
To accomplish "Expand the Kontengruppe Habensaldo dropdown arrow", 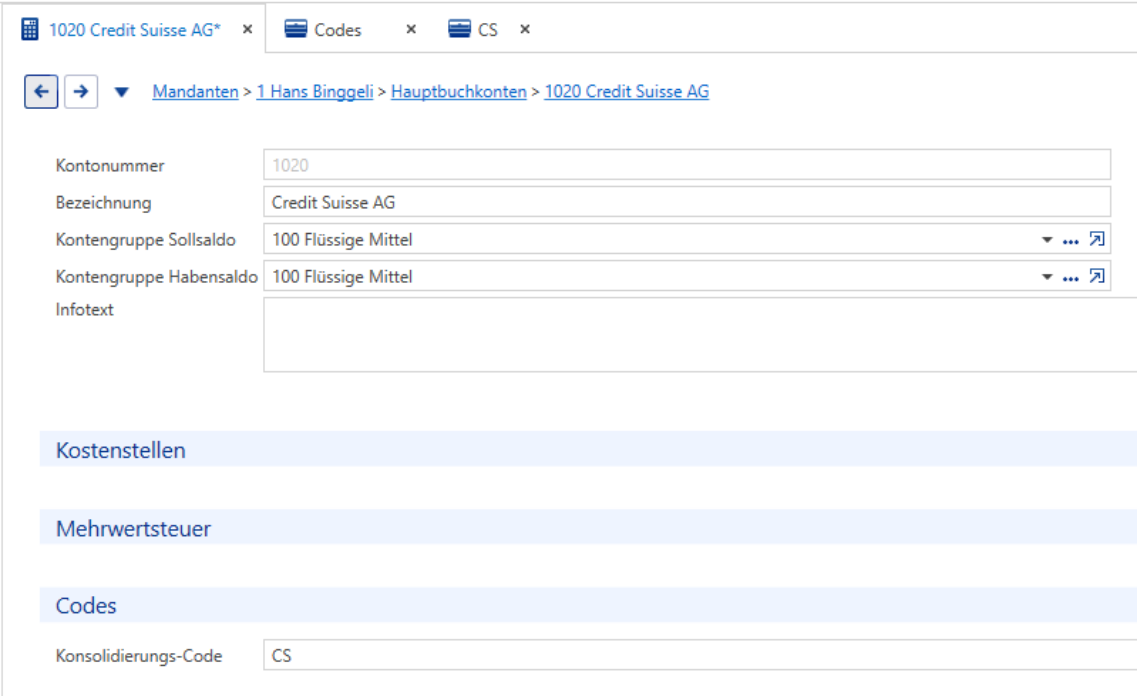I will [x=1047, y=277].
